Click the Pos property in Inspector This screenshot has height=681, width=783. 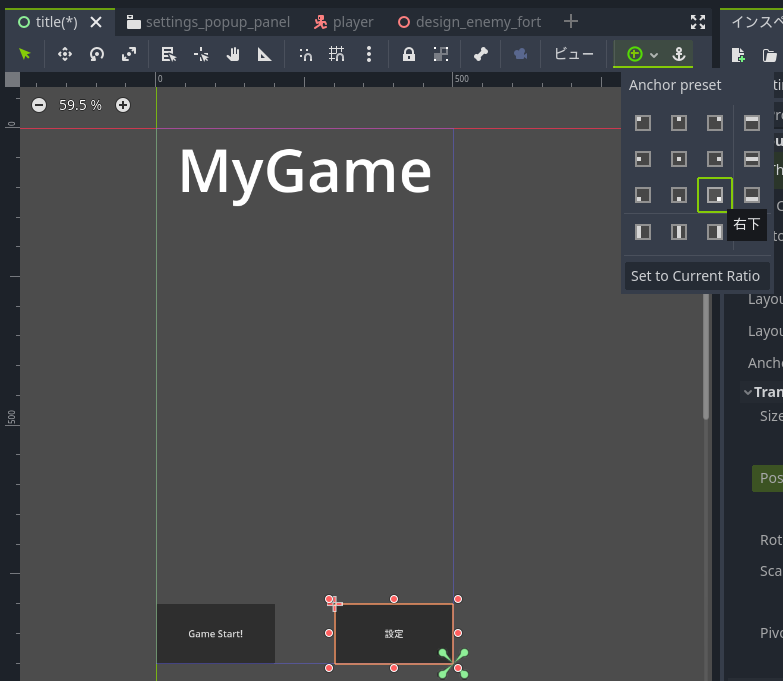coord(768,478)
